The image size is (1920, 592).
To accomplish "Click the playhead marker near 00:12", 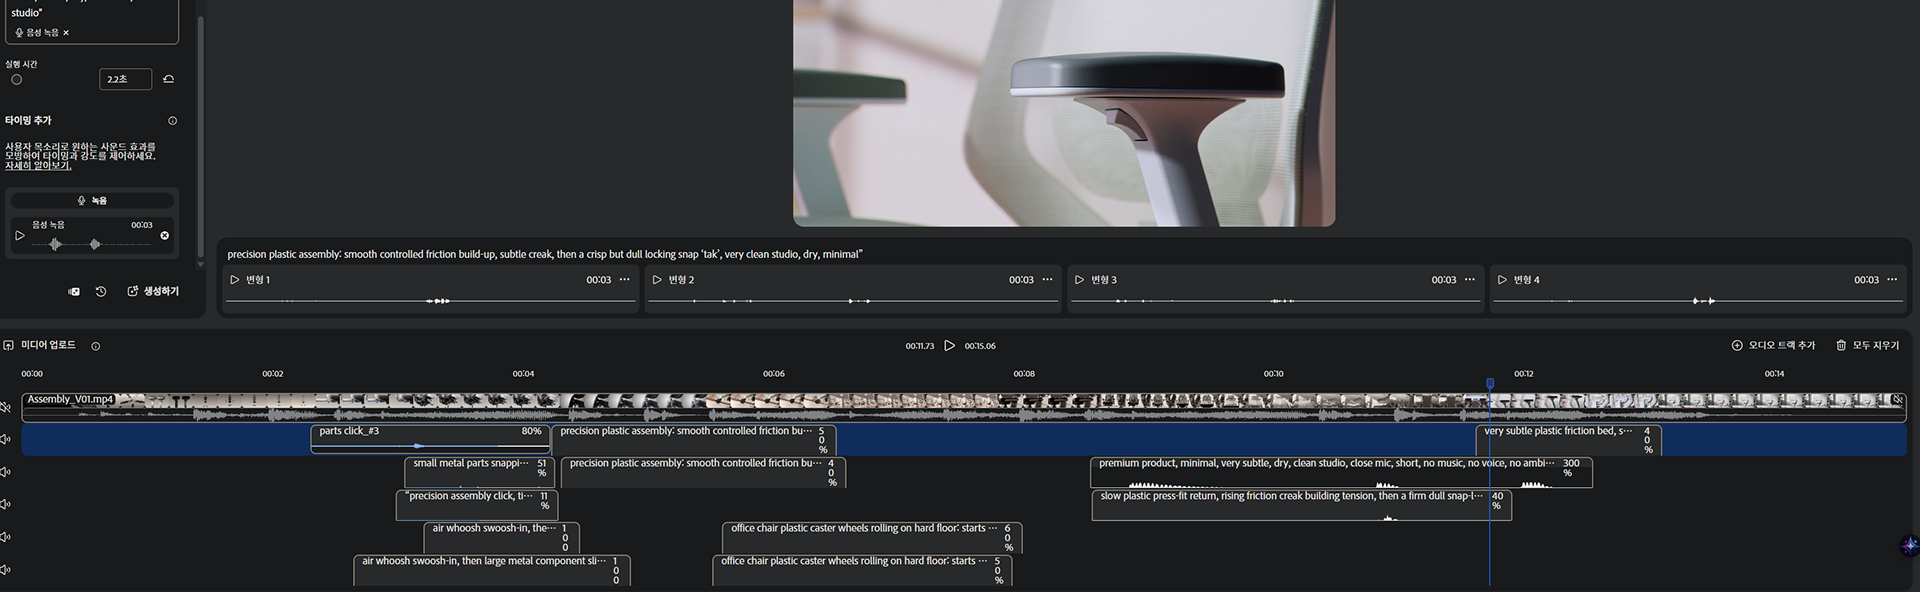I will tap(1490, 383).
